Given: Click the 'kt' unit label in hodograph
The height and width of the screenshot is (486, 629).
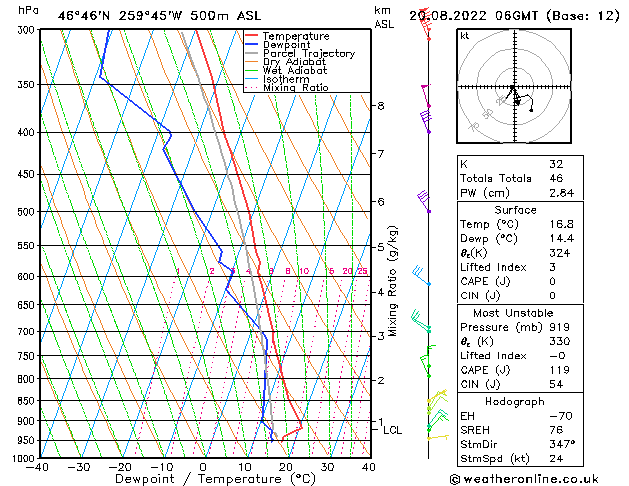Looking at the screenshot, I should 465,36.
